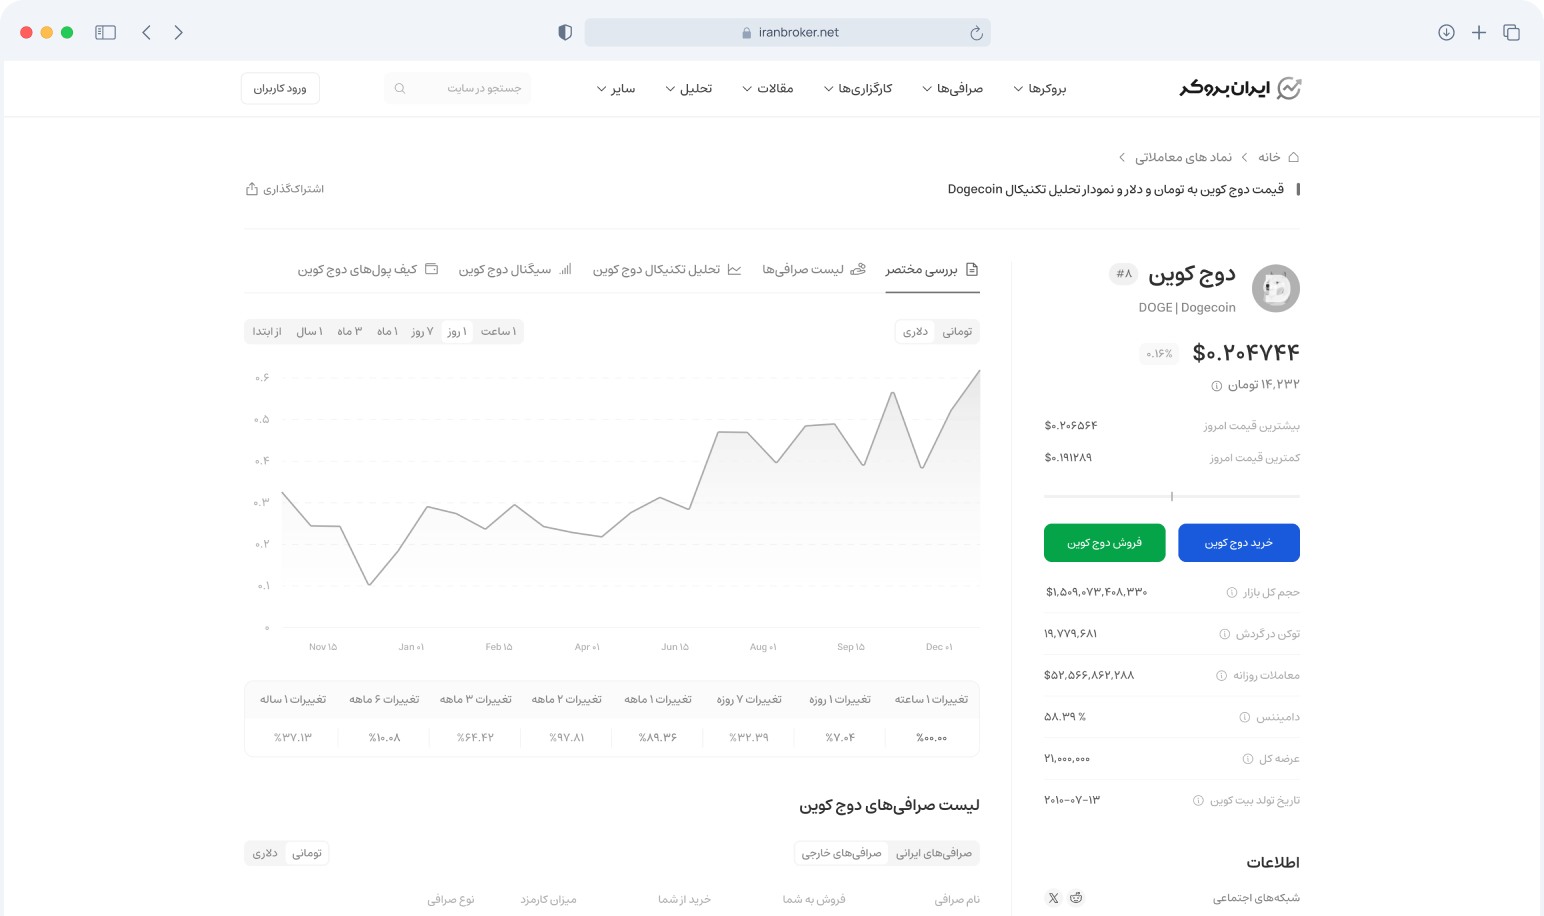
Task: Expand the بروکرها navigation dropdown
Action: [x=1039, y=88]
